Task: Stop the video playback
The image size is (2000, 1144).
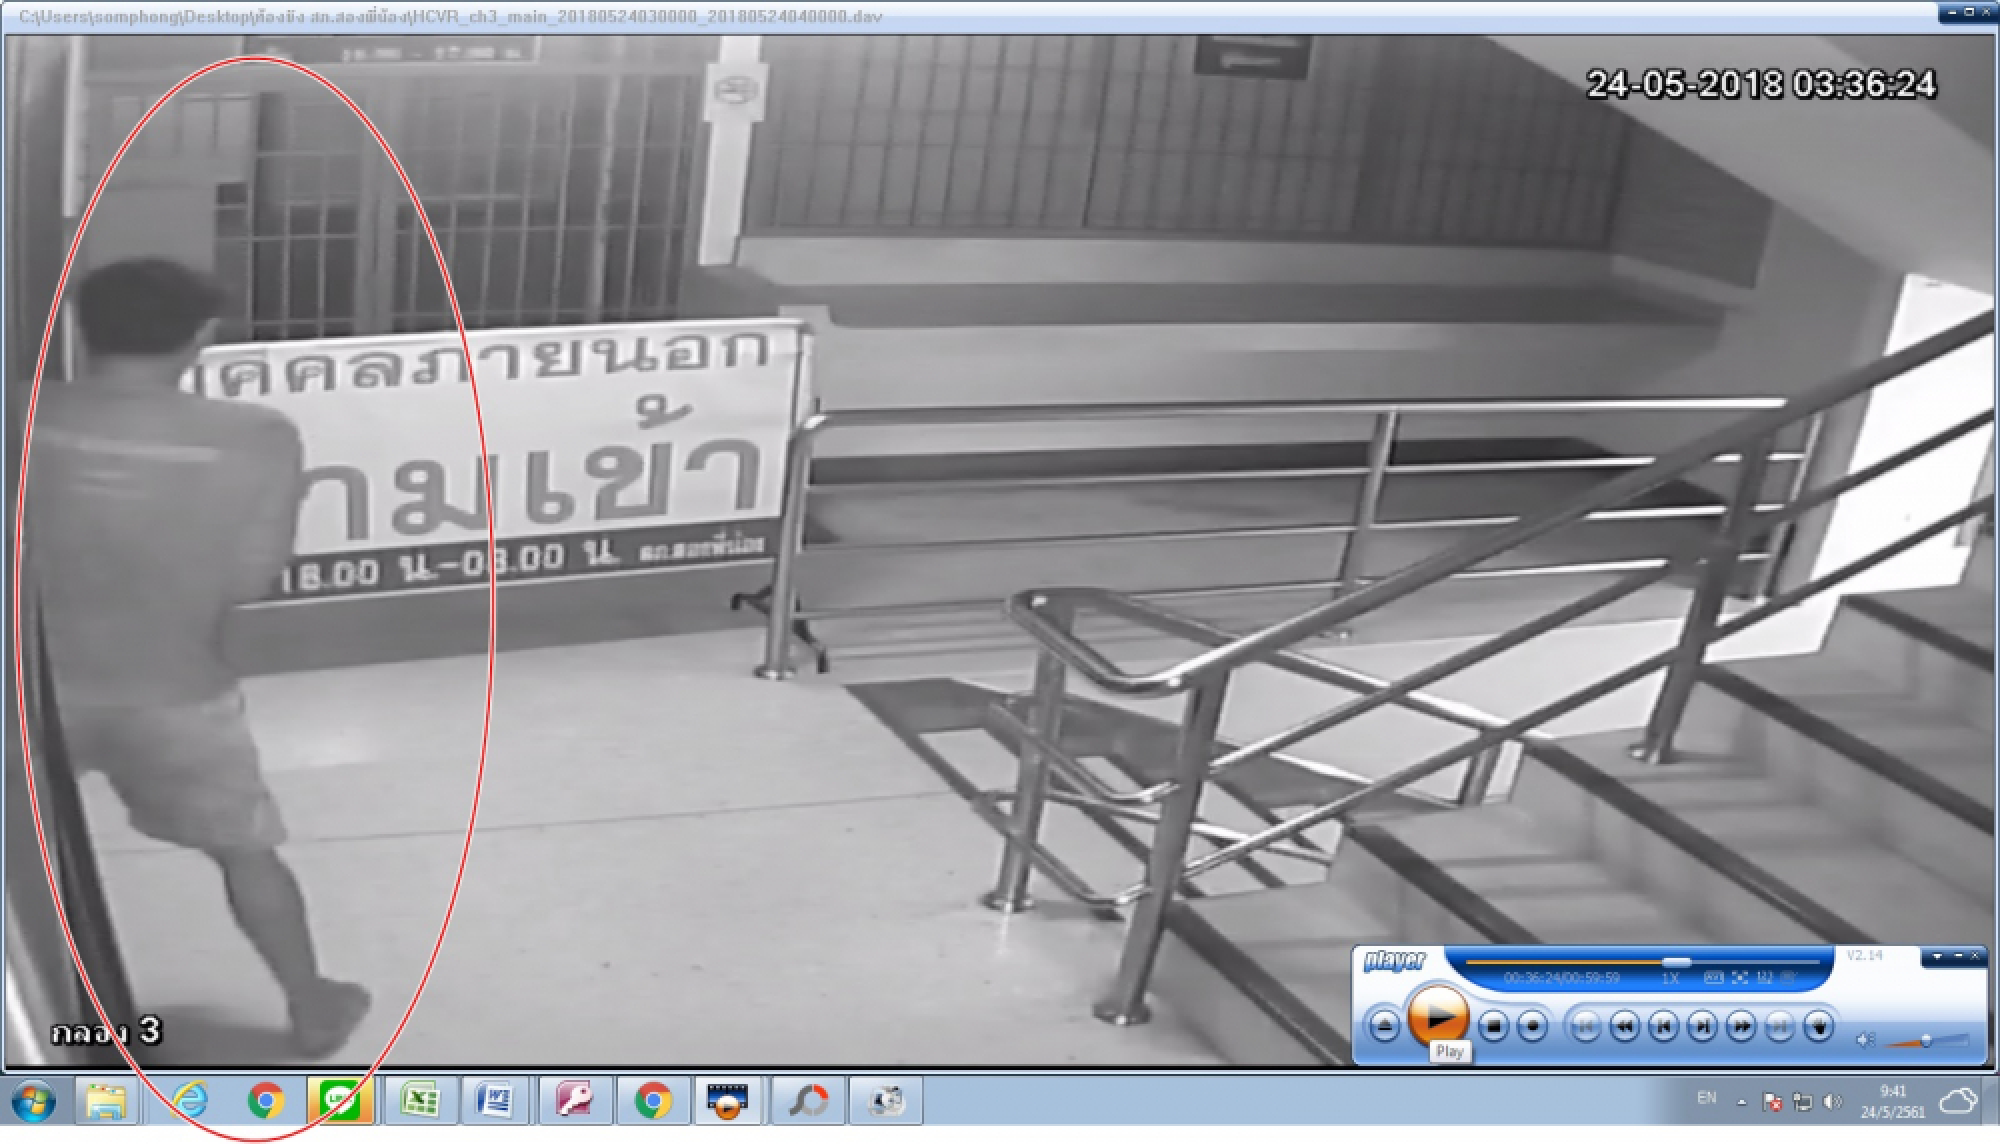Action: coord(1493,1026)
